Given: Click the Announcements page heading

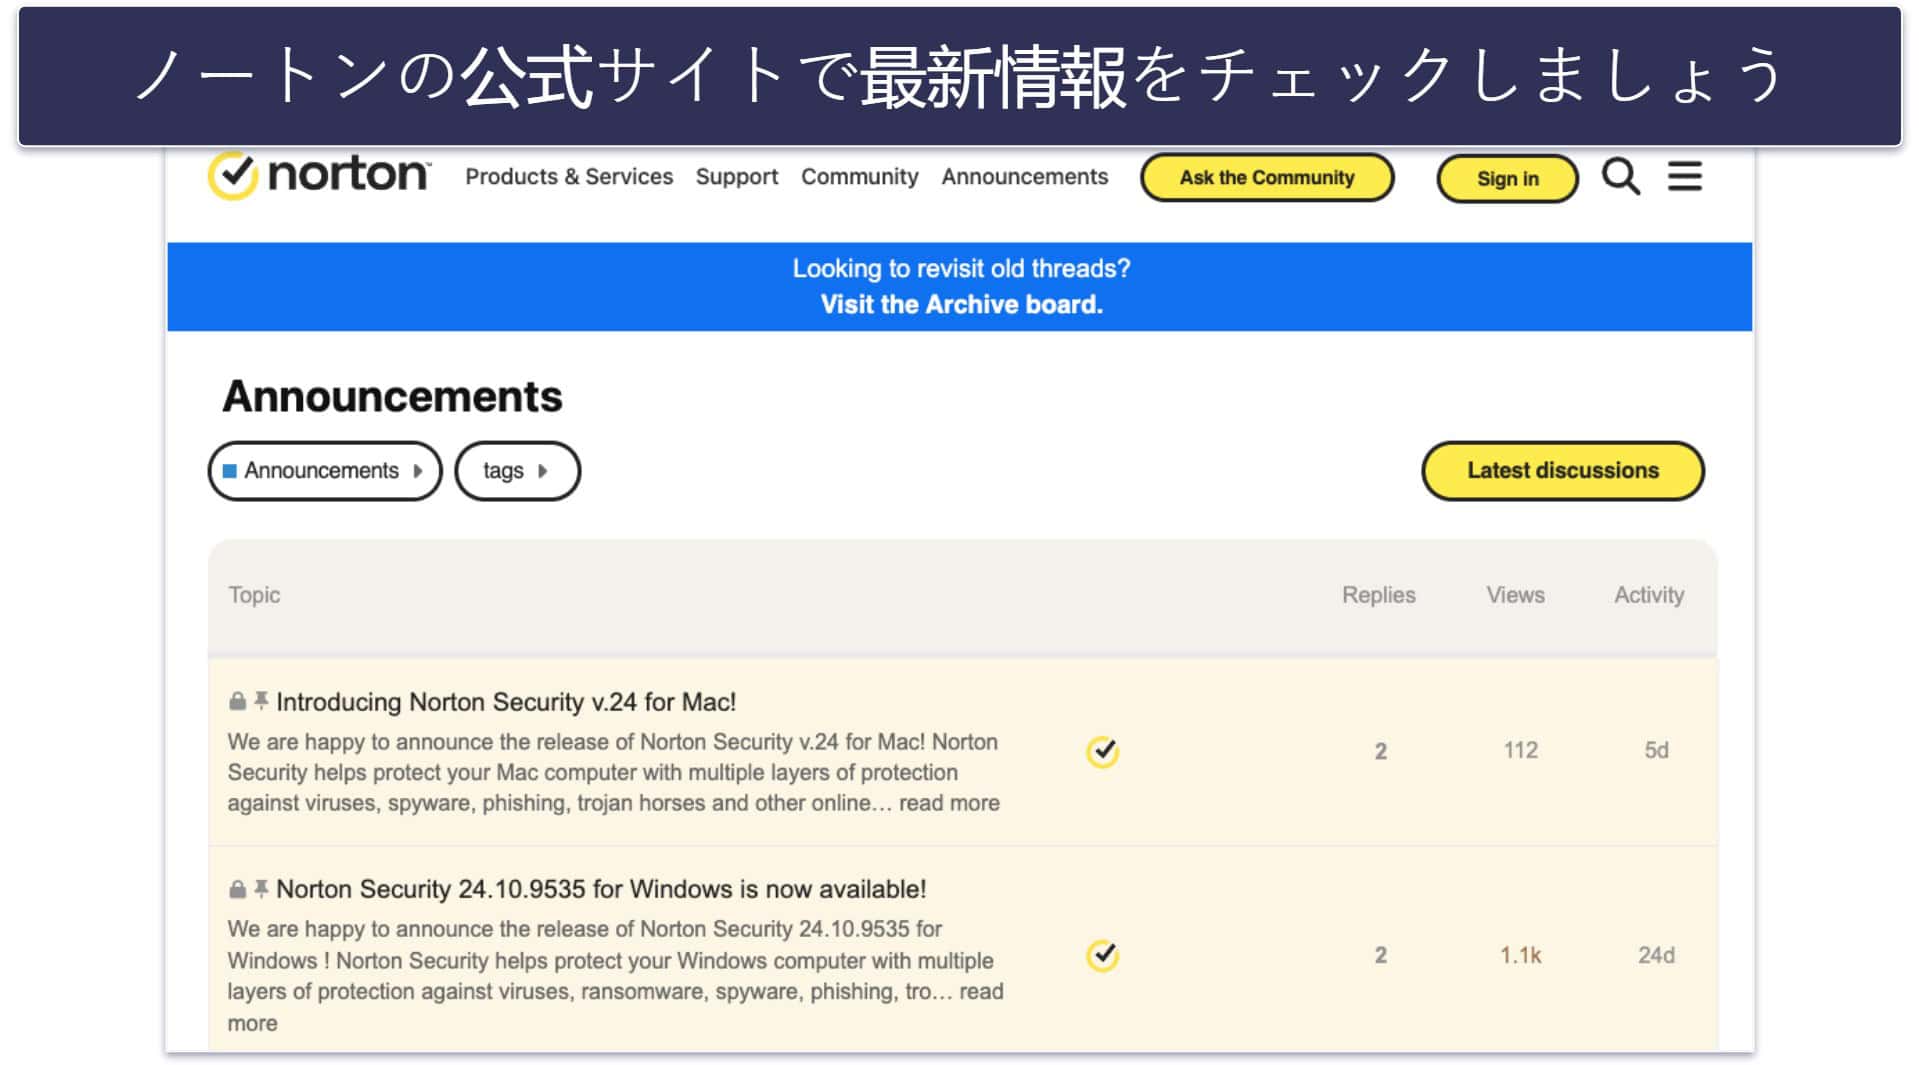Looking at the screenshot, I should (392, 397).
